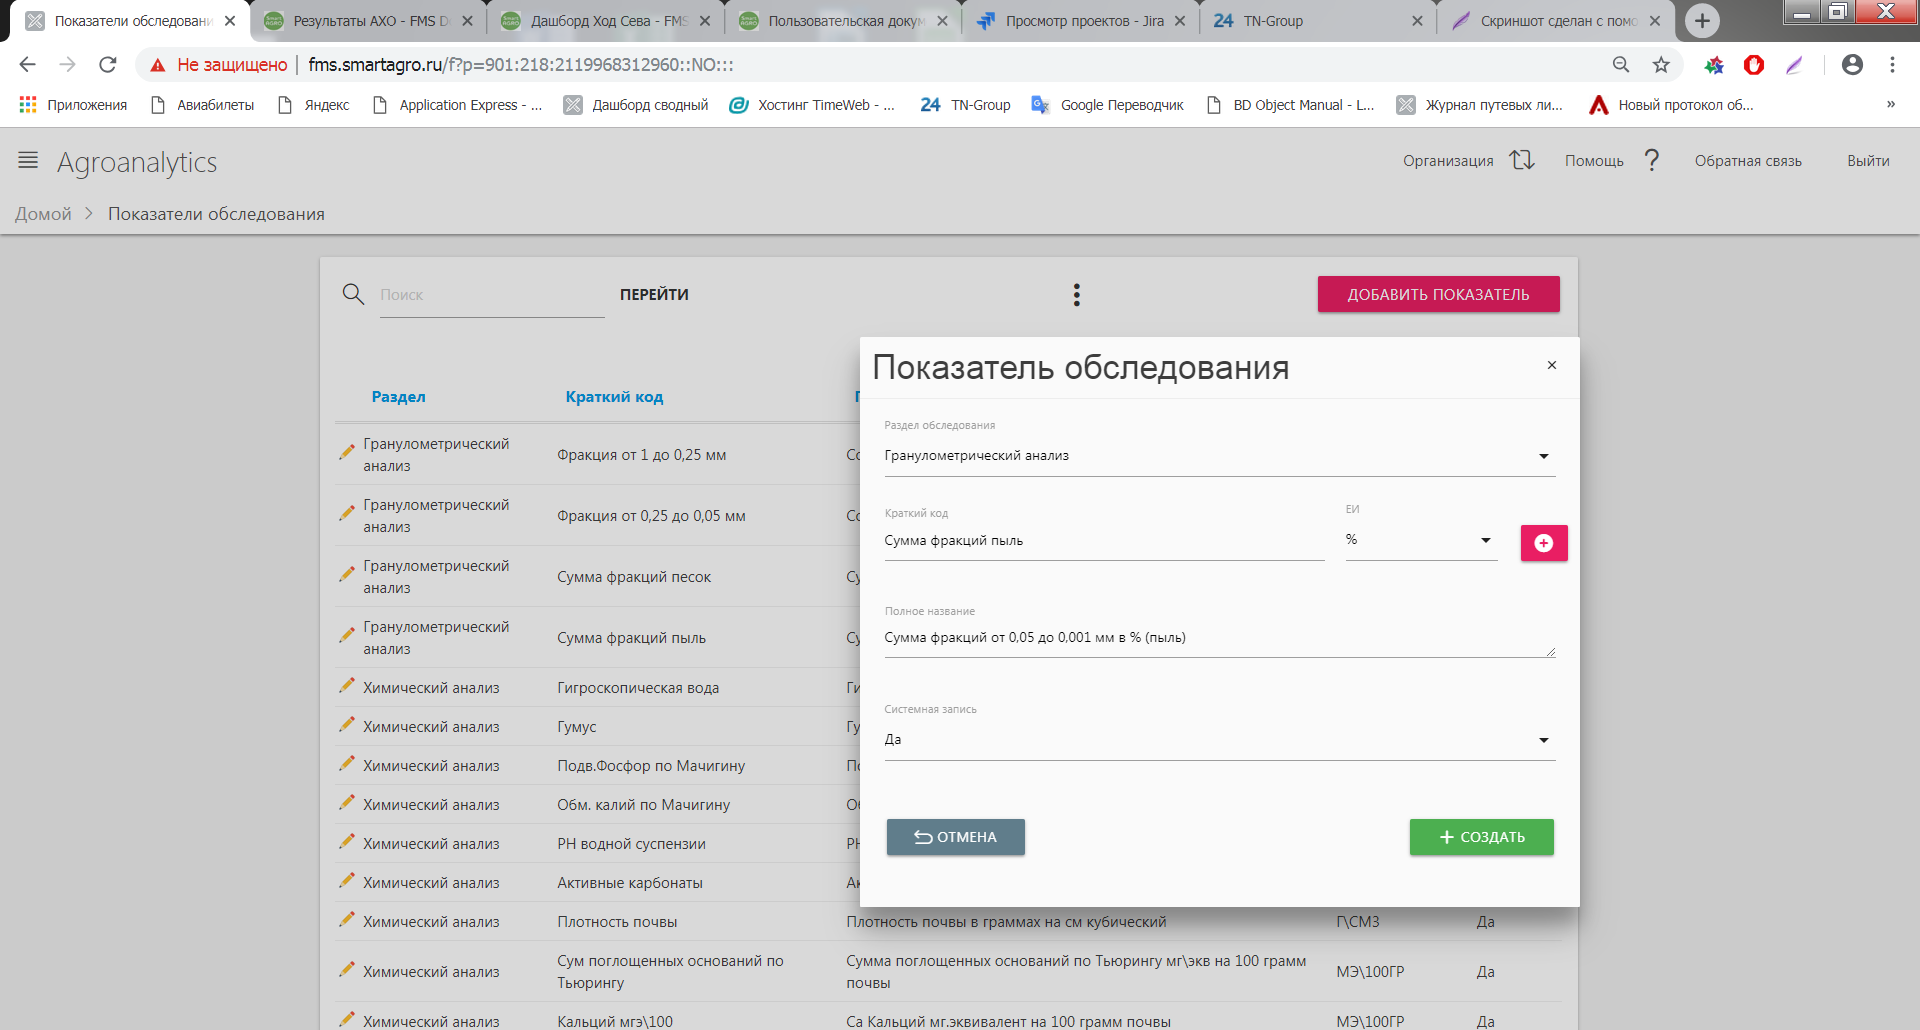The image size is (1920, 1030).
Task: Click the pink plus icon beside the ЕИ field
Action: 1543,543
